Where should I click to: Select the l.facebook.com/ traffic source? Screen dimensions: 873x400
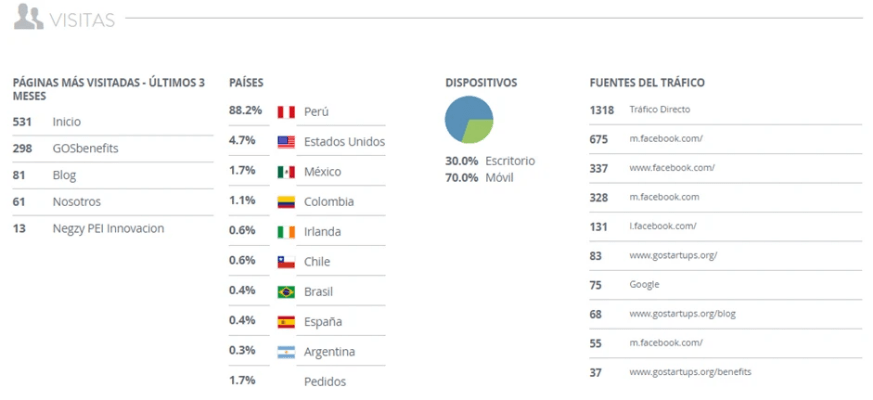(663, 226)
